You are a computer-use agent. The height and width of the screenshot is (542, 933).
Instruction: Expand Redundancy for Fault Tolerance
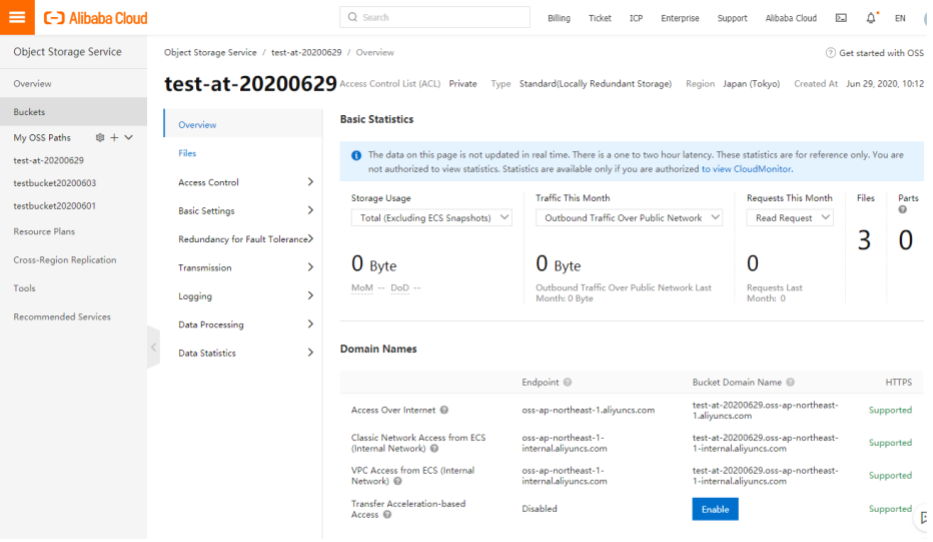245,239
